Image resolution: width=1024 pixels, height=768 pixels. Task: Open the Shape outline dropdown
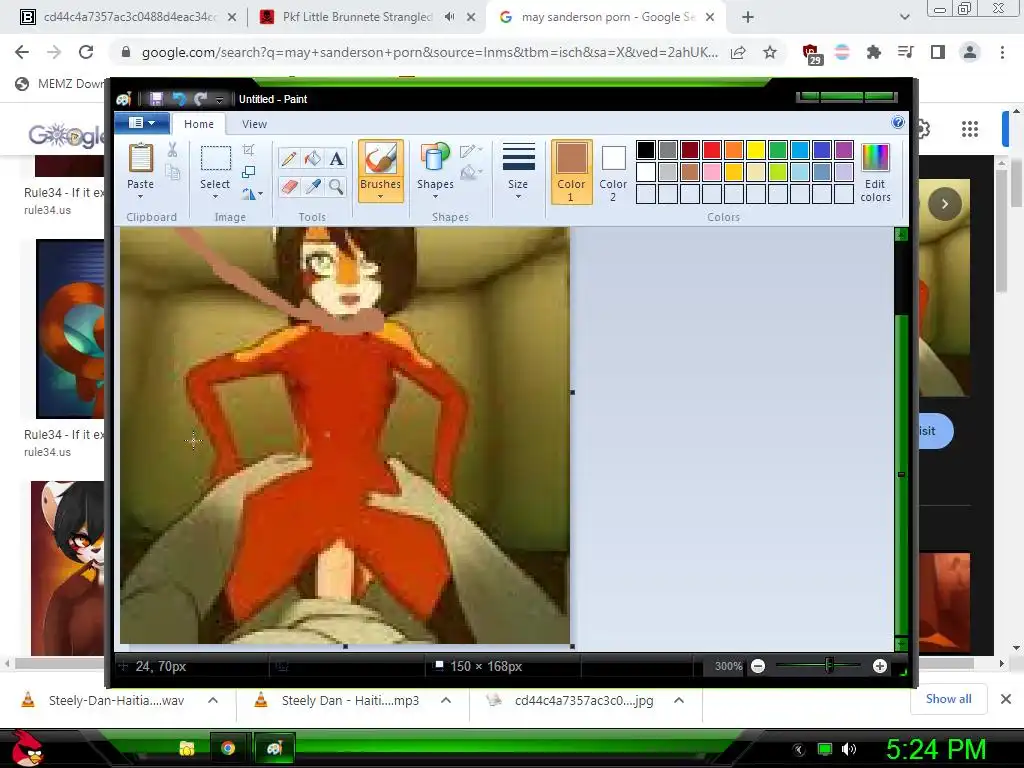[x=471, y=152]
